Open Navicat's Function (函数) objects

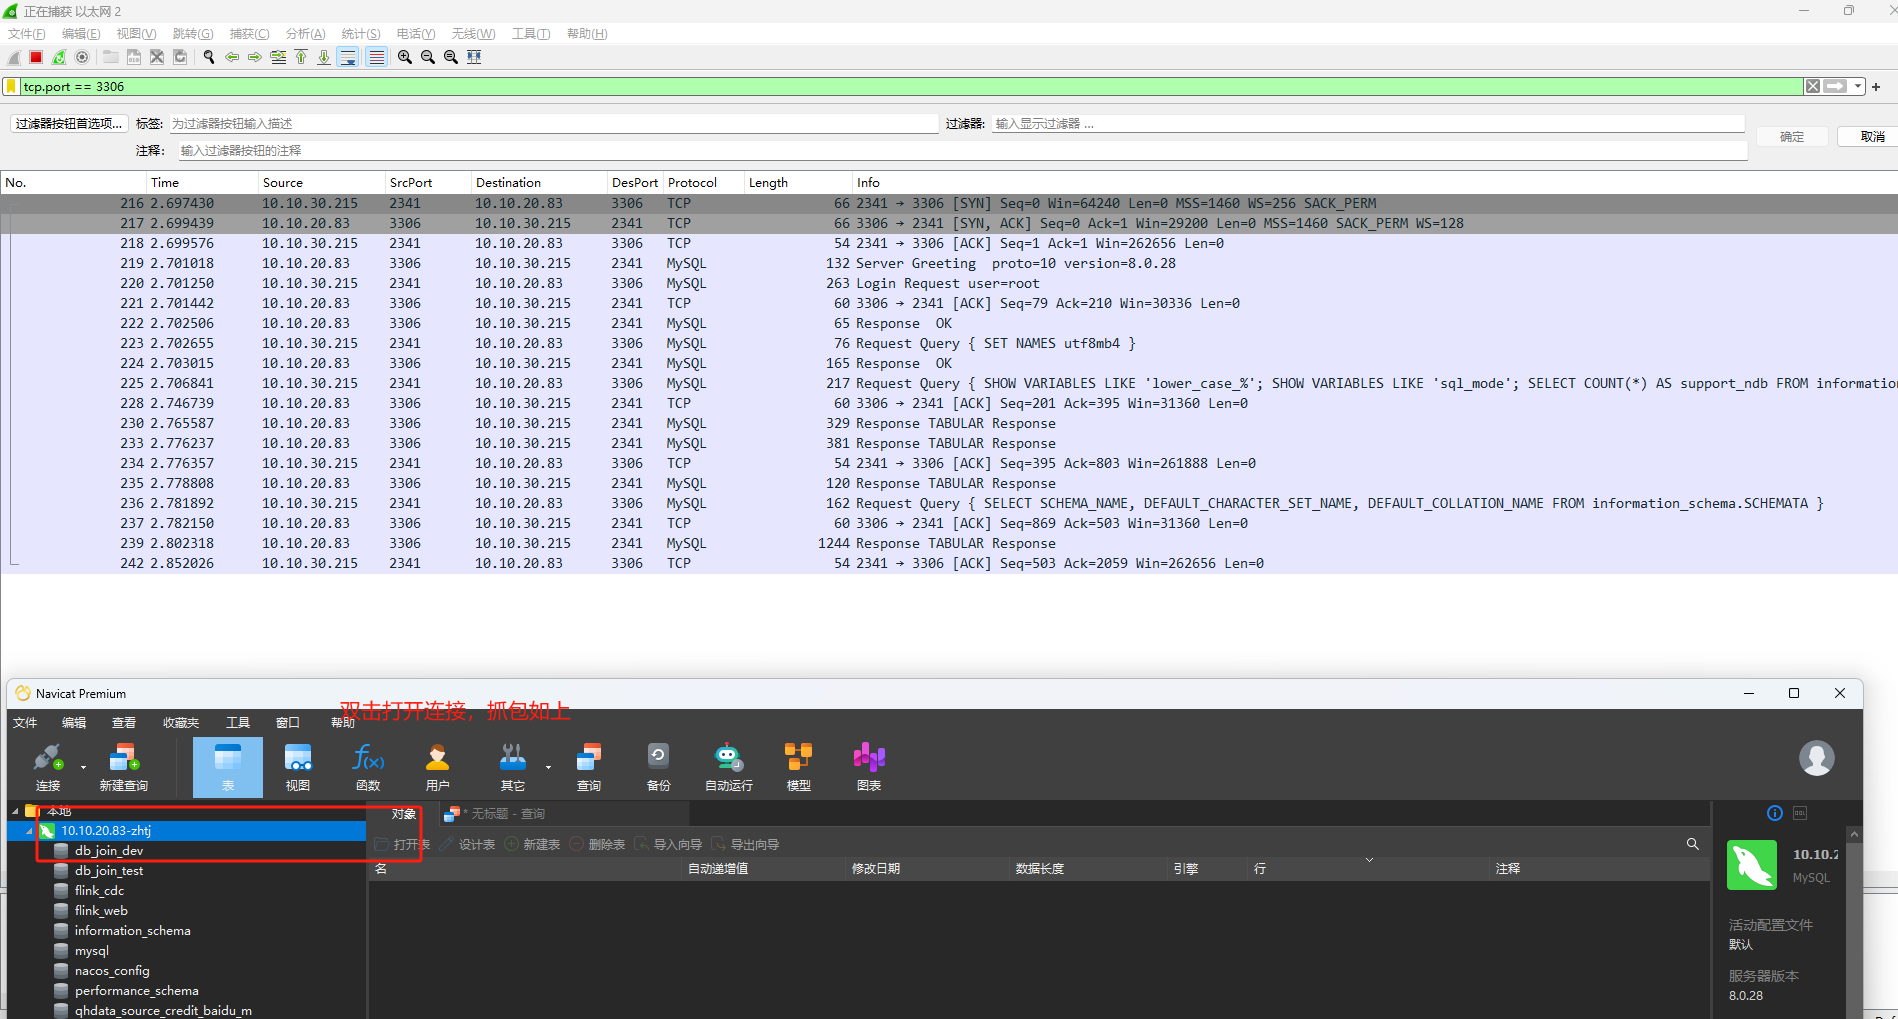368,767
